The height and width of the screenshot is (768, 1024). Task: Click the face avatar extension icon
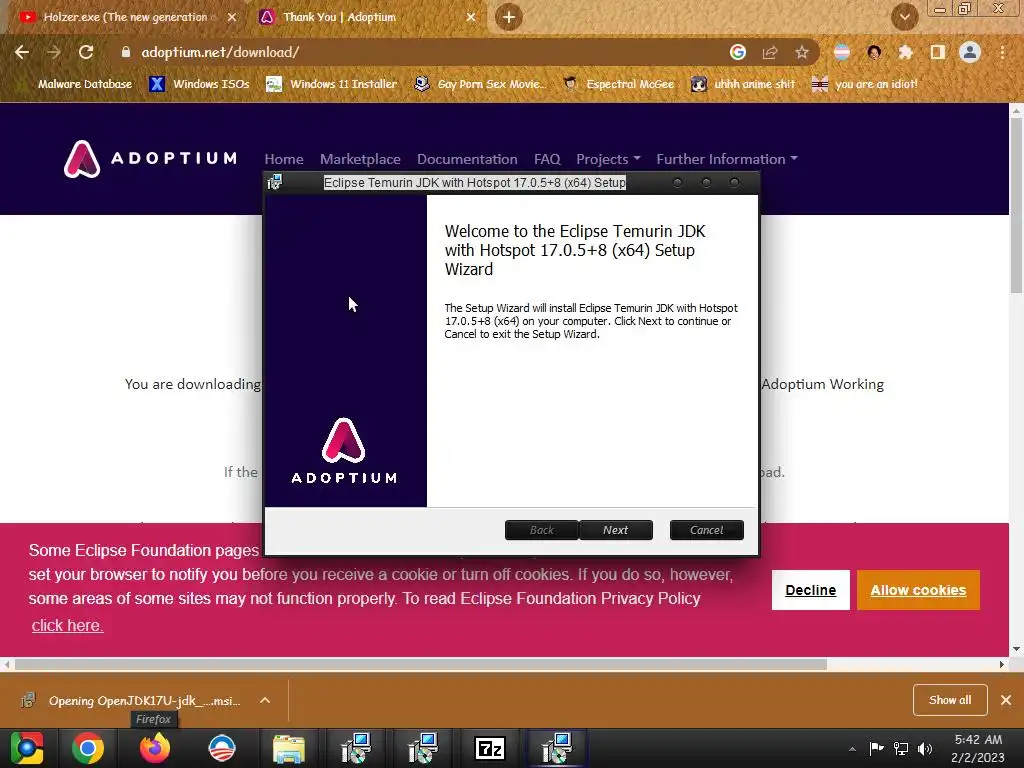click(874, 52)
